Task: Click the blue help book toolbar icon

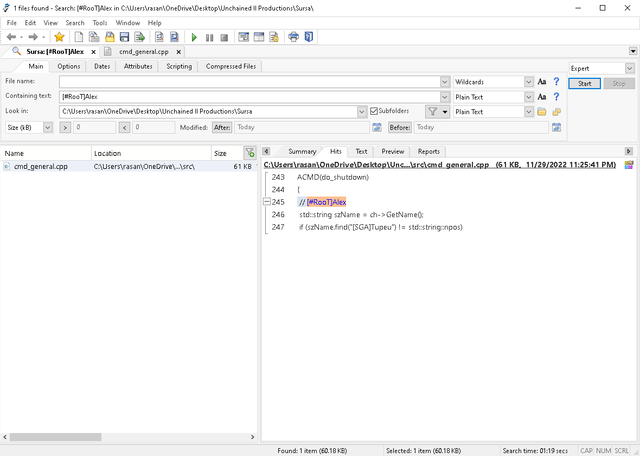Action: pyautogui.click(x=309, y=37)
